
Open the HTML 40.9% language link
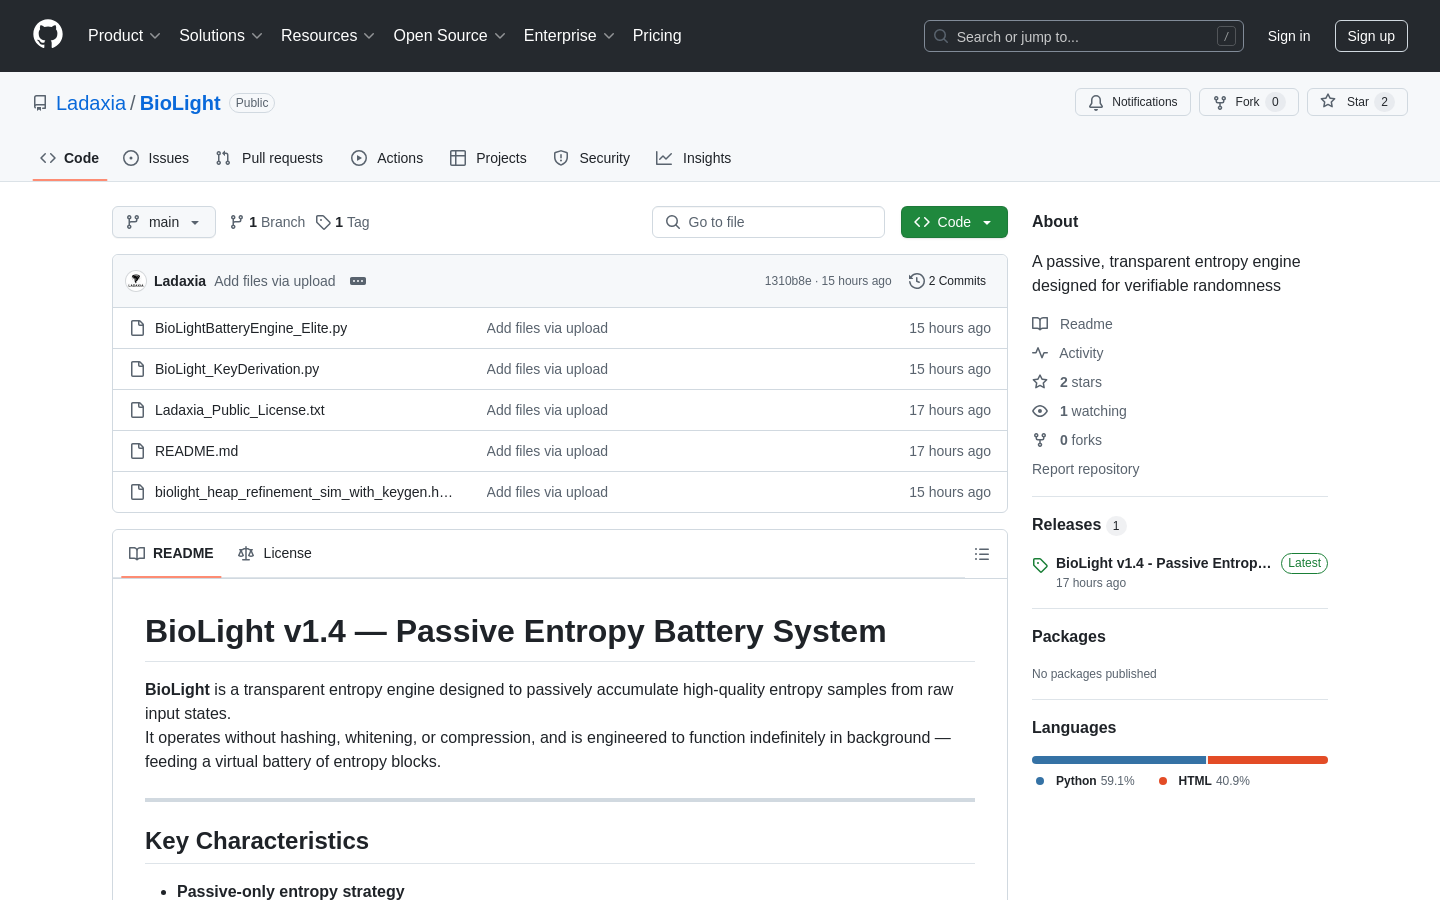1204,781
